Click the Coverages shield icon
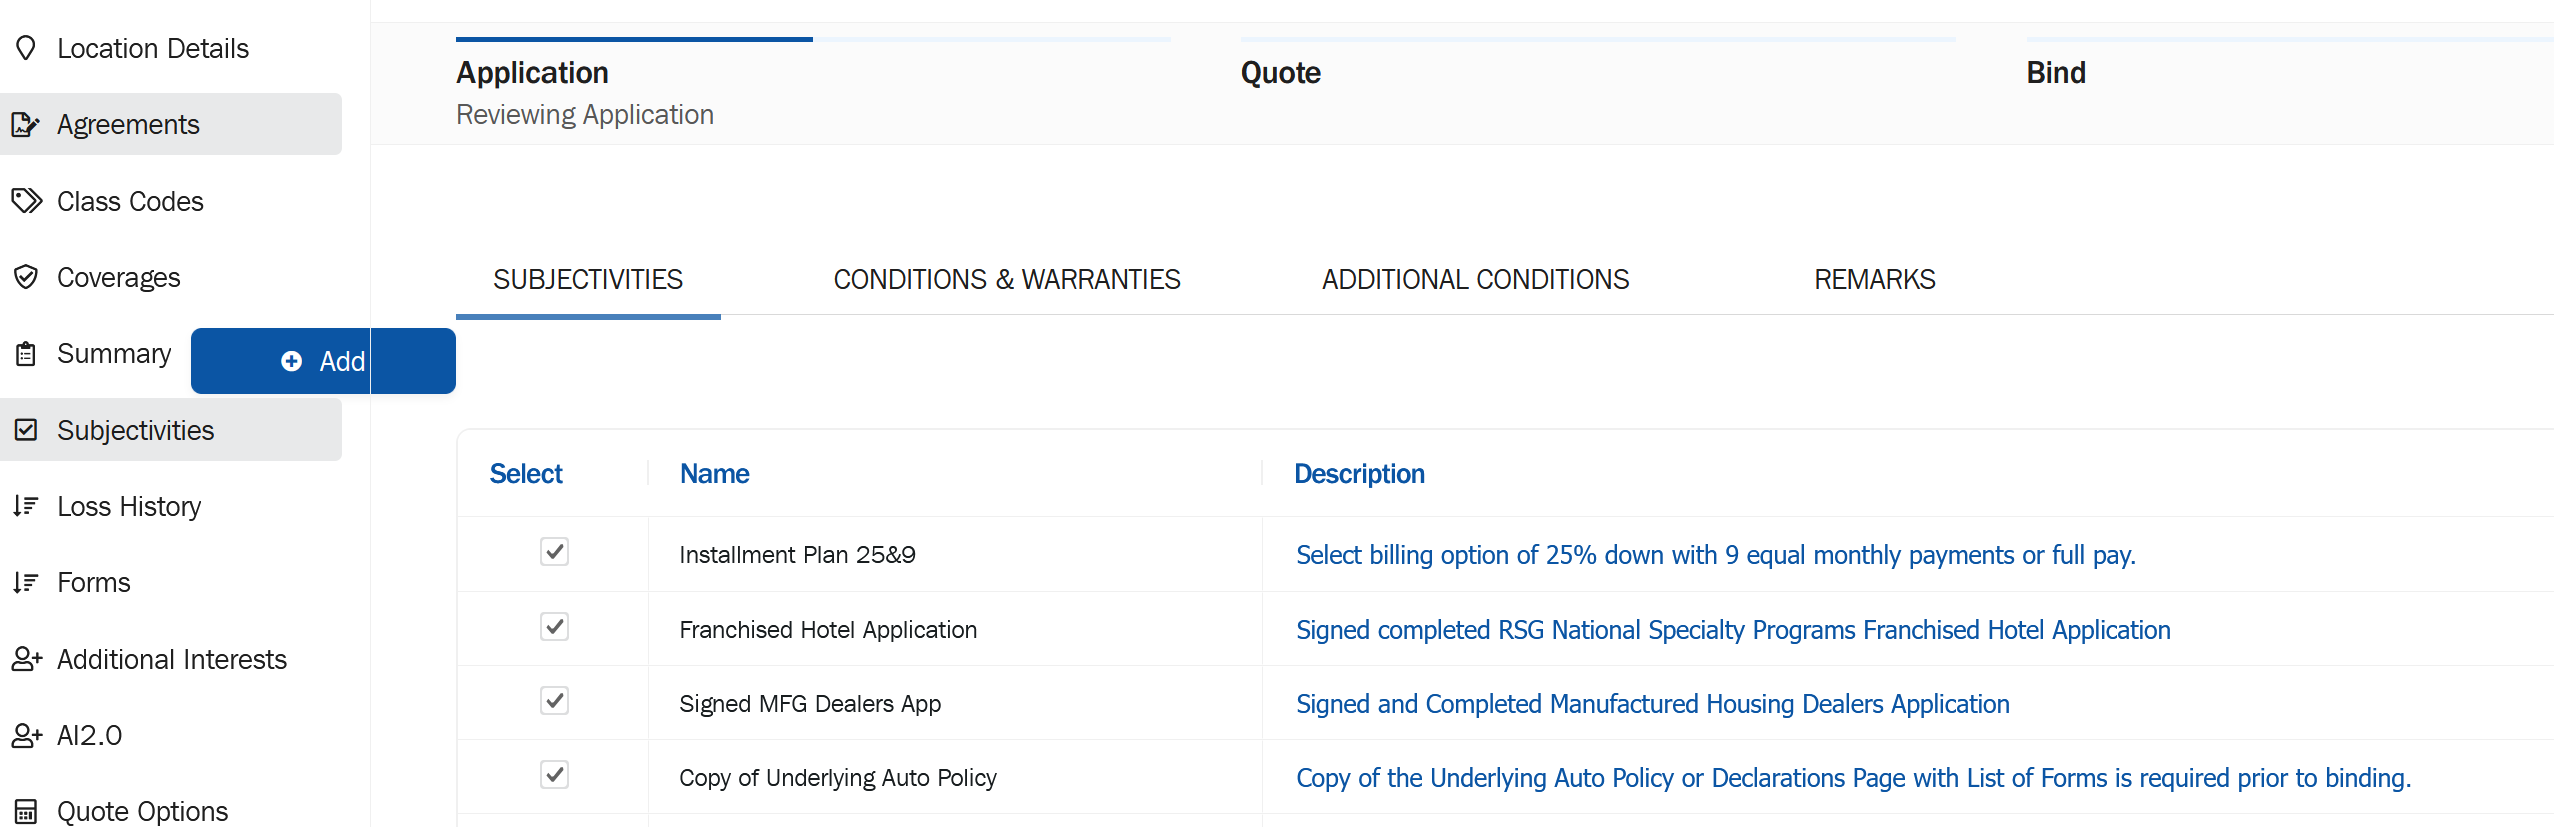The height and width of the screenshot is (827, 2554). (x=26, y=277)
